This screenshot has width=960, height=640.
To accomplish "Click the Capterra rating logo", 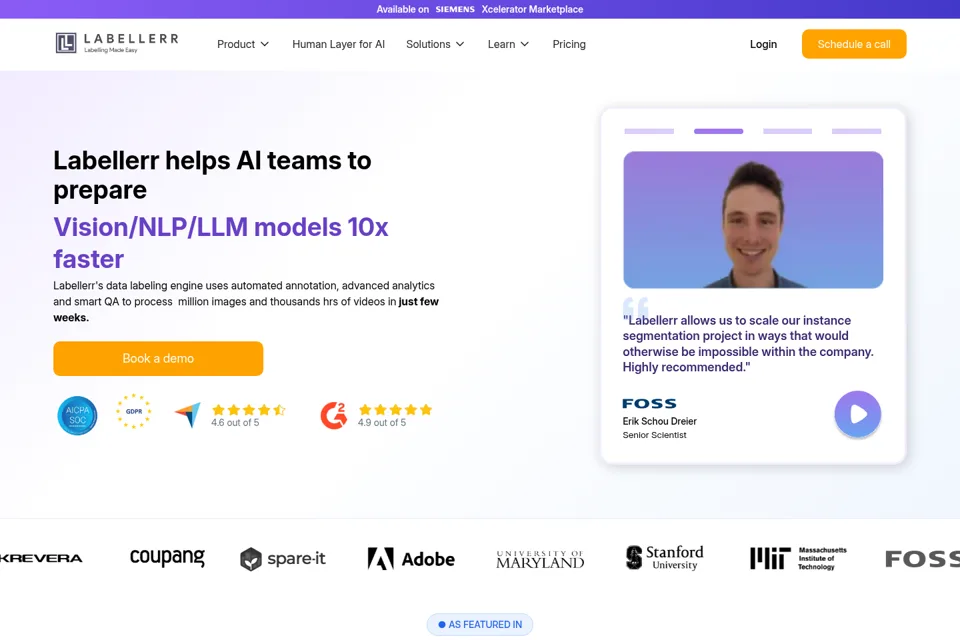I will click(188, 415).
